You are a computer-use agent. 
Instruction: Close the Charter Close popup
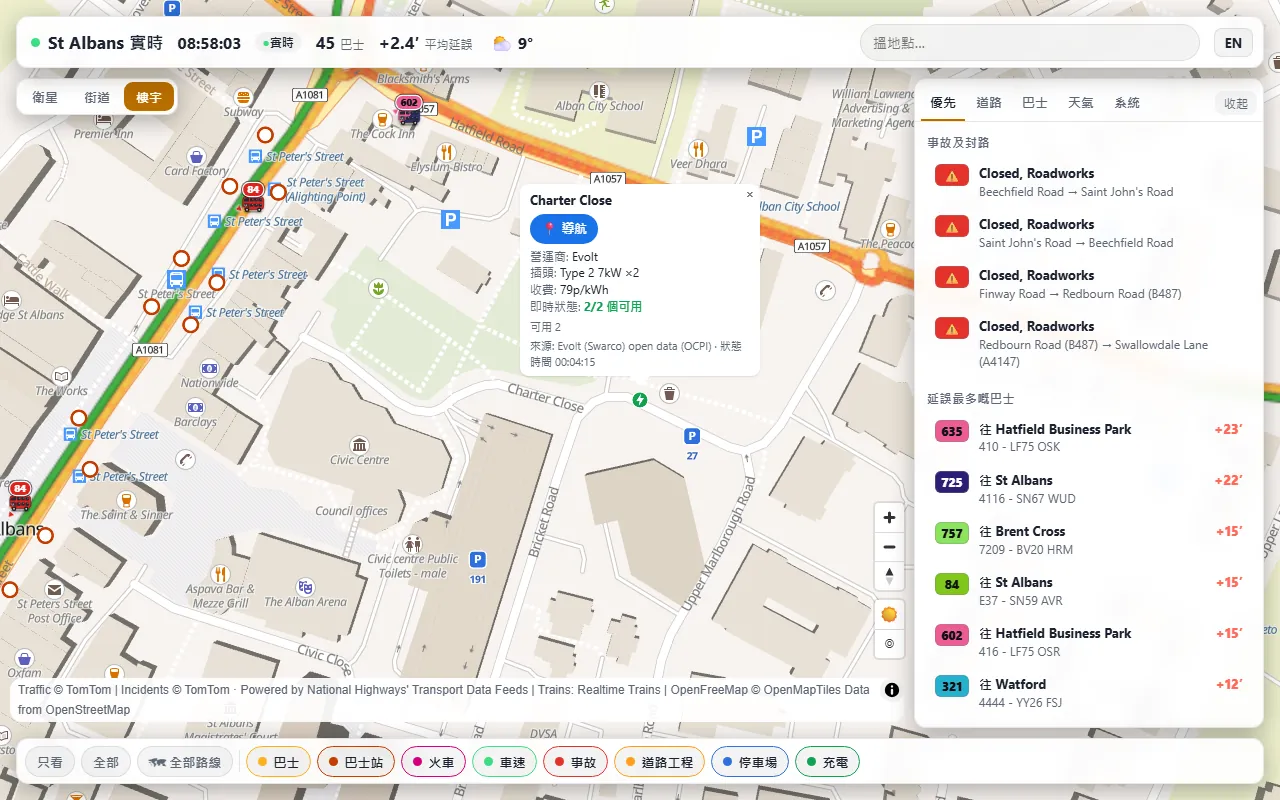(750, 195)
